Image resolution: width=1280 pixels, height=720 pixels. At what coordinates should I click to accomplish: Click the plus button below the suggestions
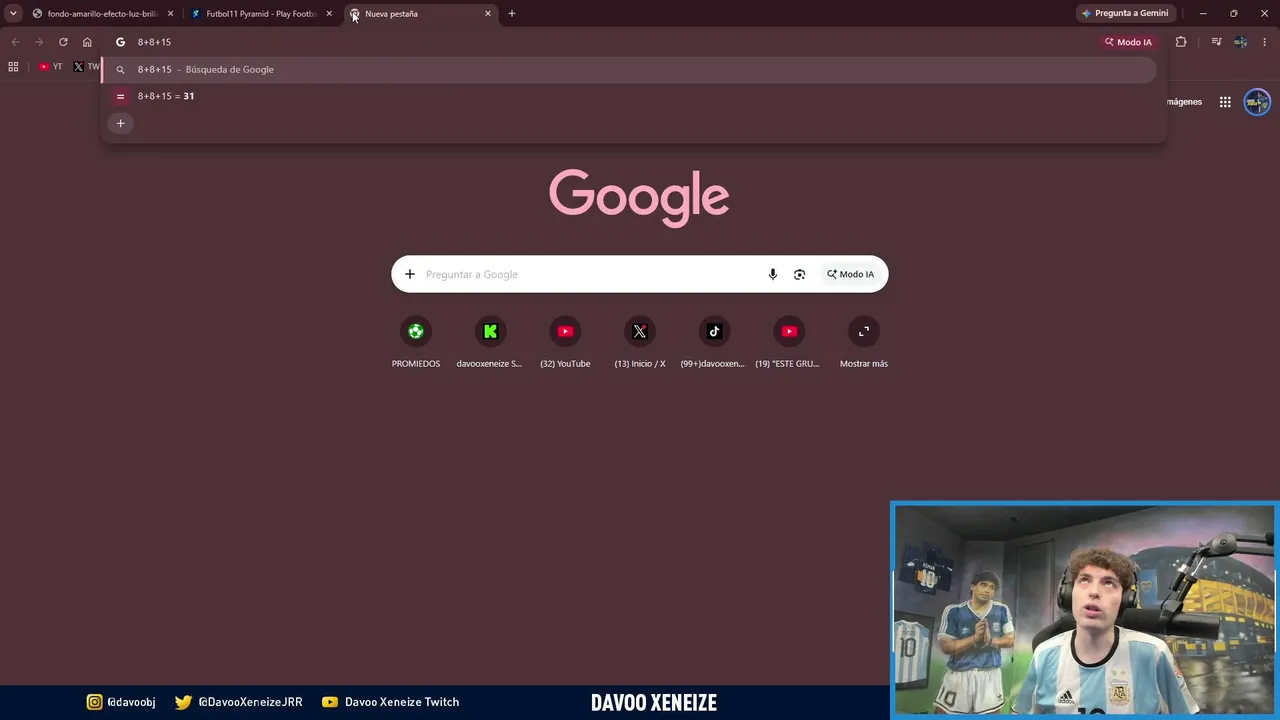pos(120,123)
